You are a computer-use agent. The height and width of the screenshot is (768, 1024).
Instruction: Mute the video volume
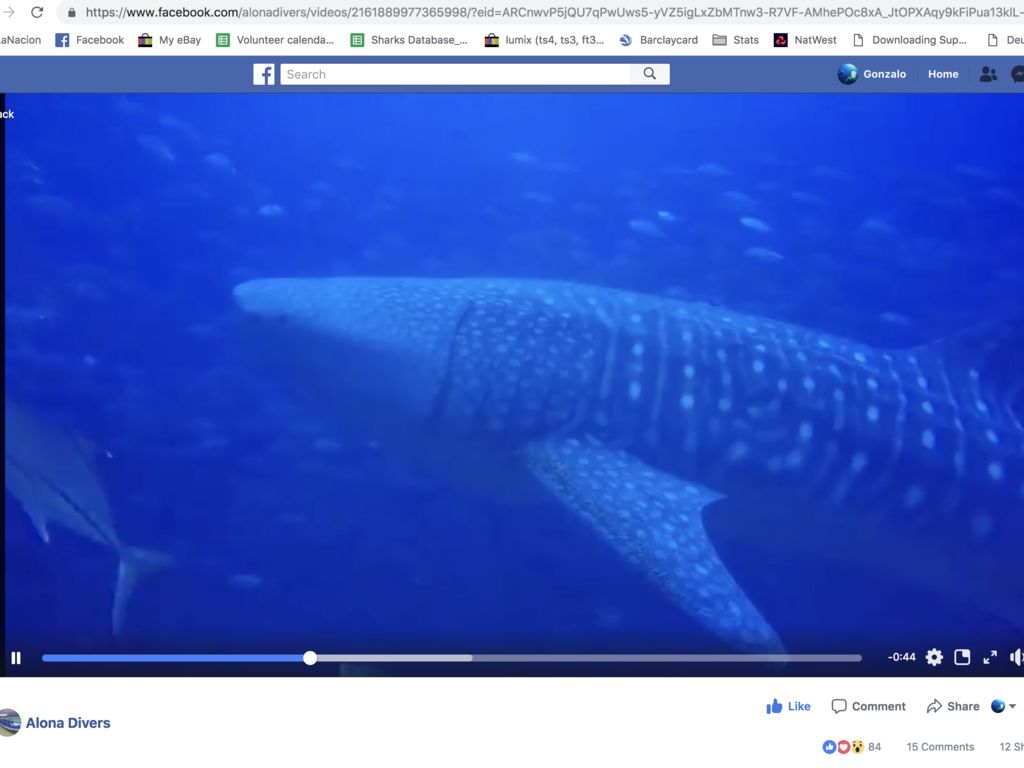coord(1016,657)
